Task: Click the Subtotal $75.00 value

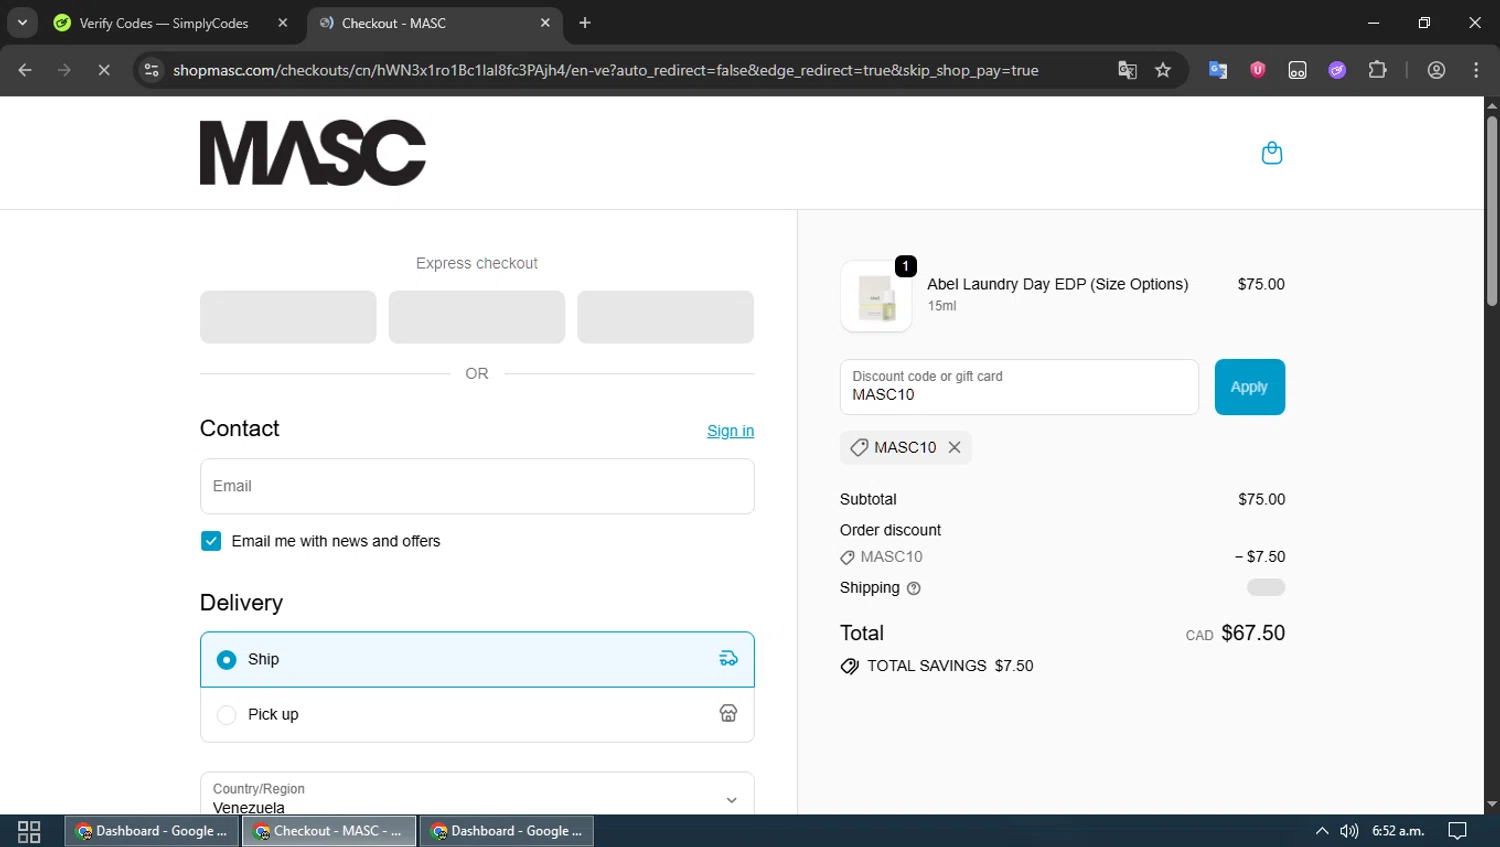Action: [x=1262, y=499]
